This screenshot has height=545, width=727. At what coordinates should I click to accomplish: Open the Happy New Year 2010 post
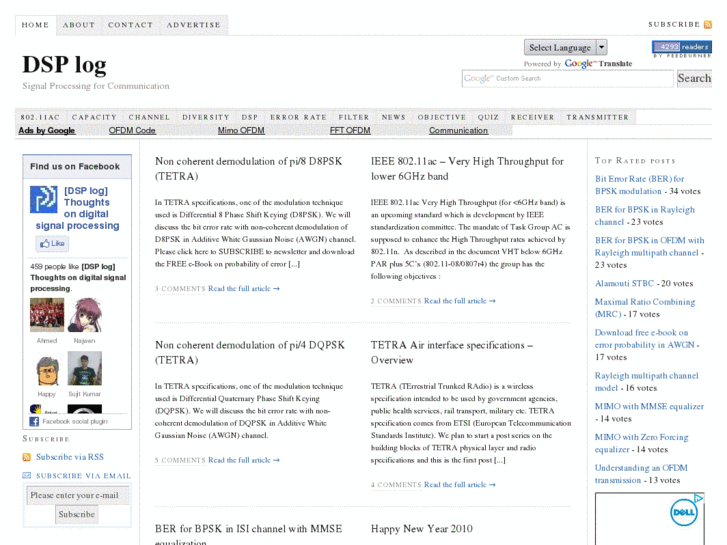coord(421,529)
